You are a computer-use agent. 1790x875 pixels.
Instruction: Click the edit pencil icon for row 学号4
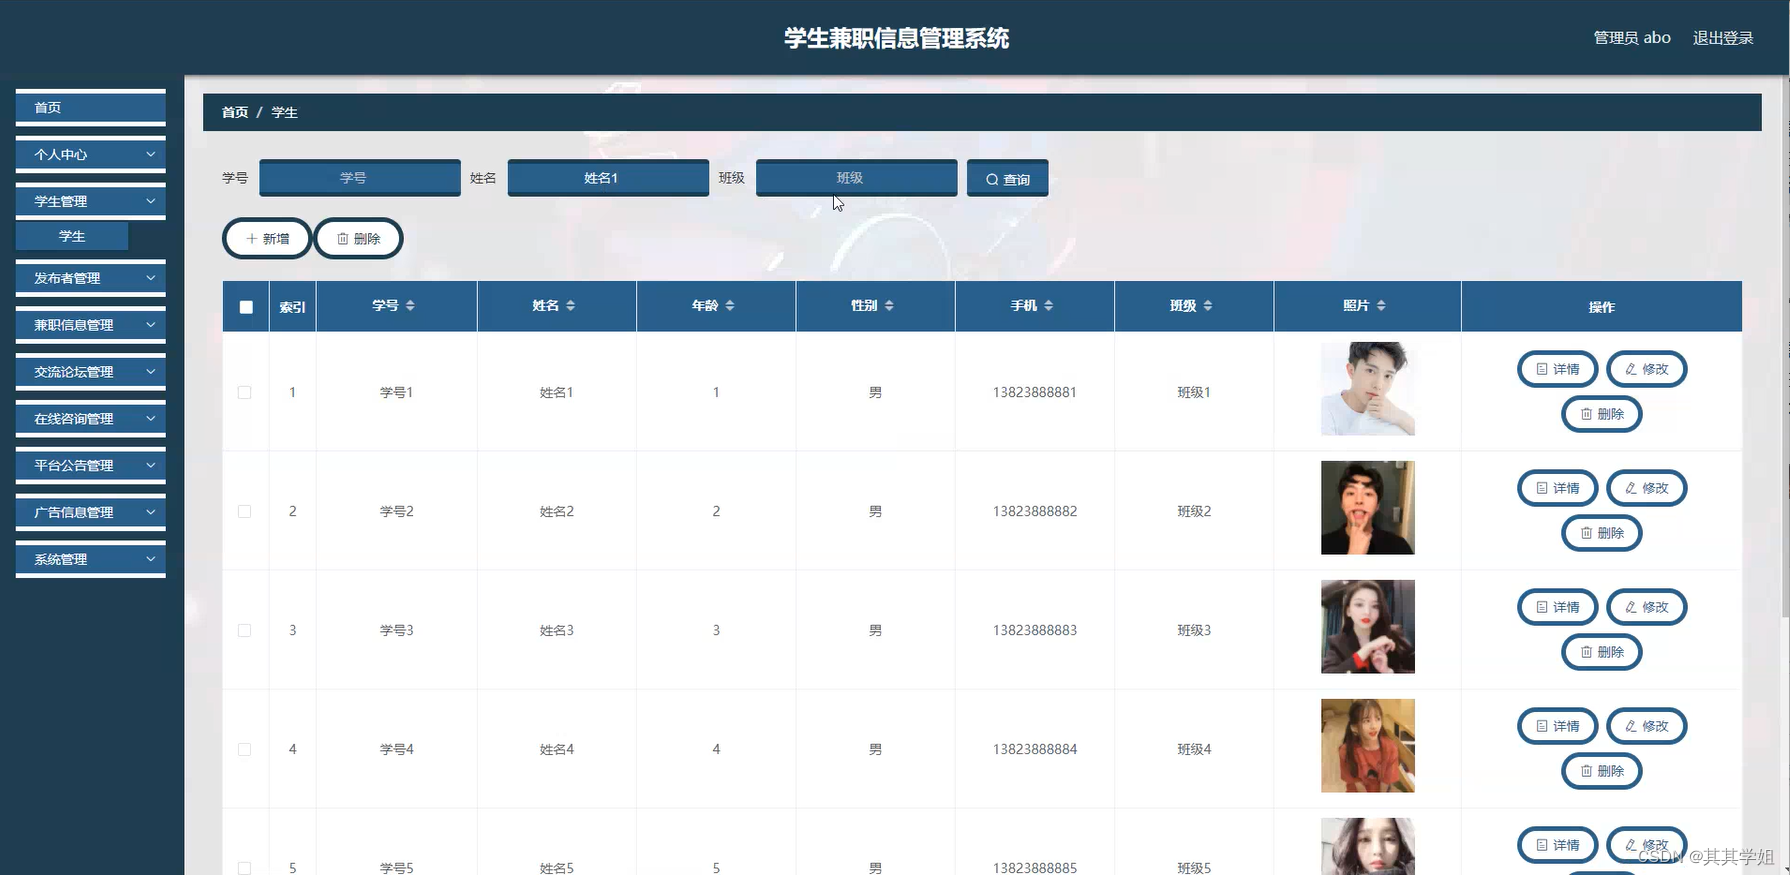tap(1631, 726)
